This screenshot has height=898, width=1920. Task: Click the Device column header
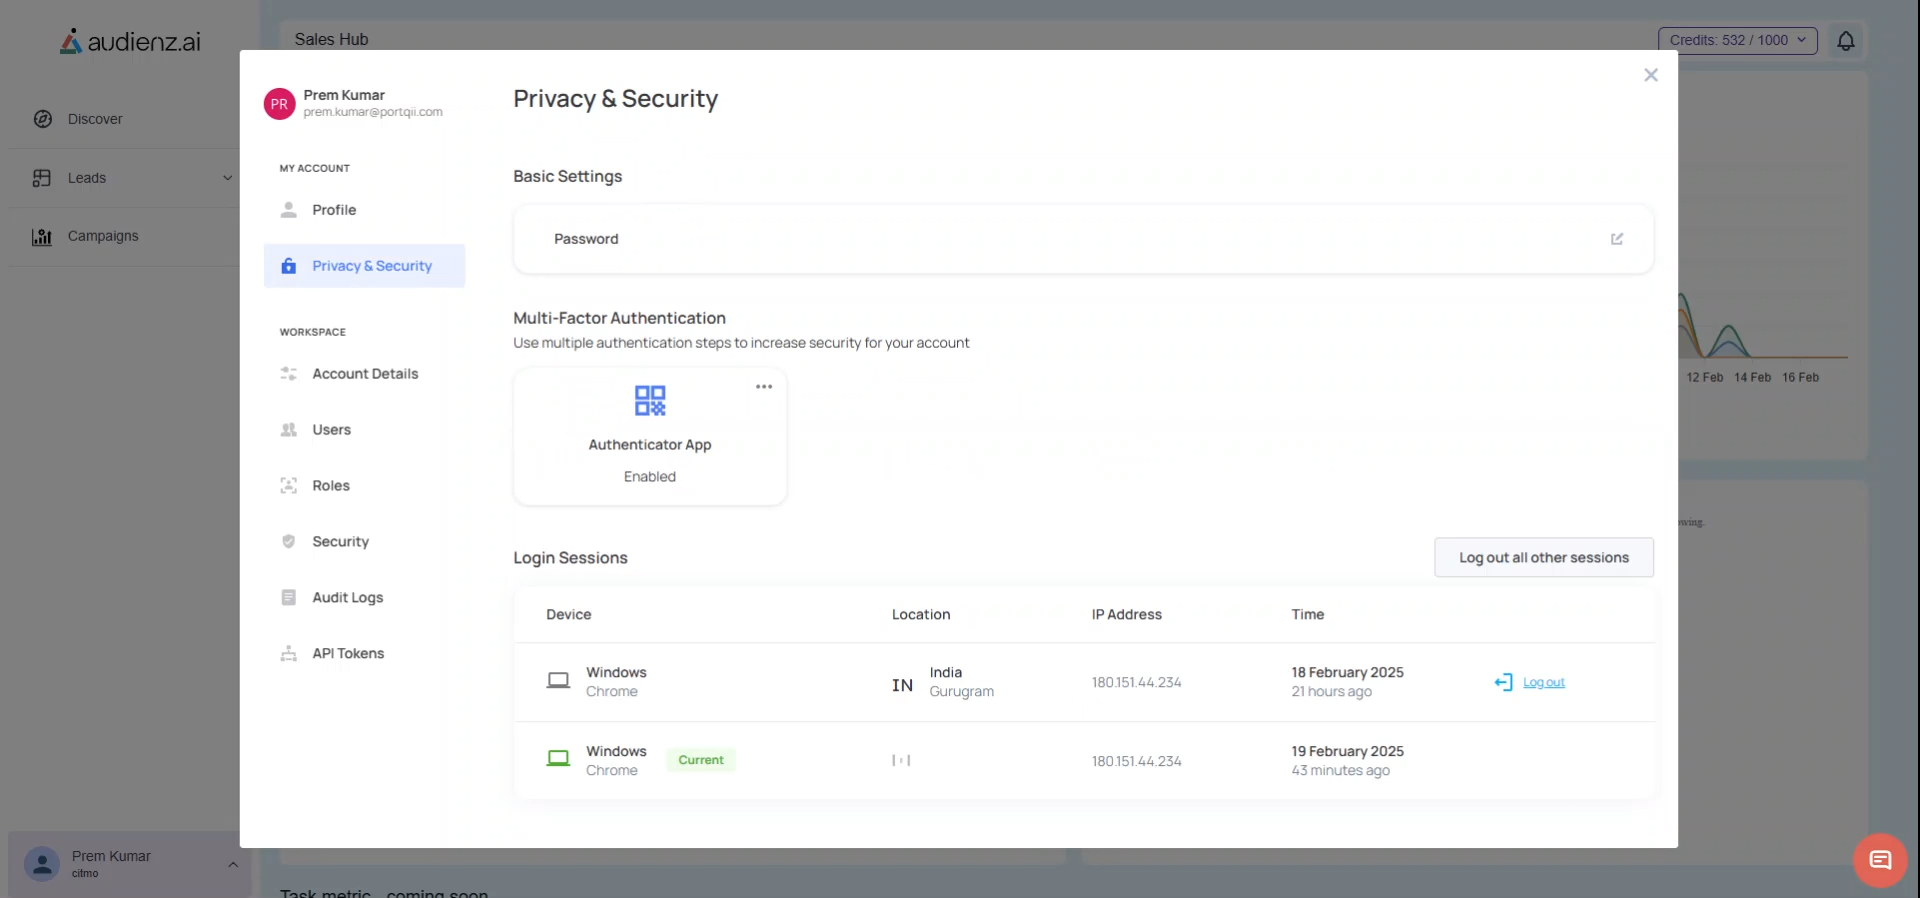pyautogui.click(x=569, y=615)
